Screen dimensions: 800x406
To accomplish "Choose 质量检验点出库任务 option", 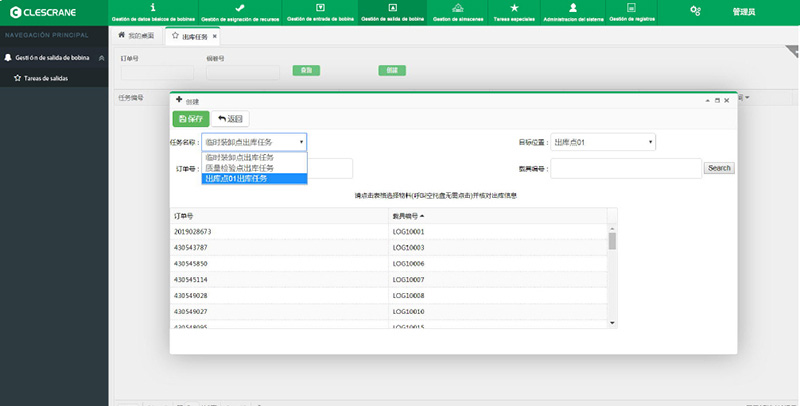I will (254, 168).
